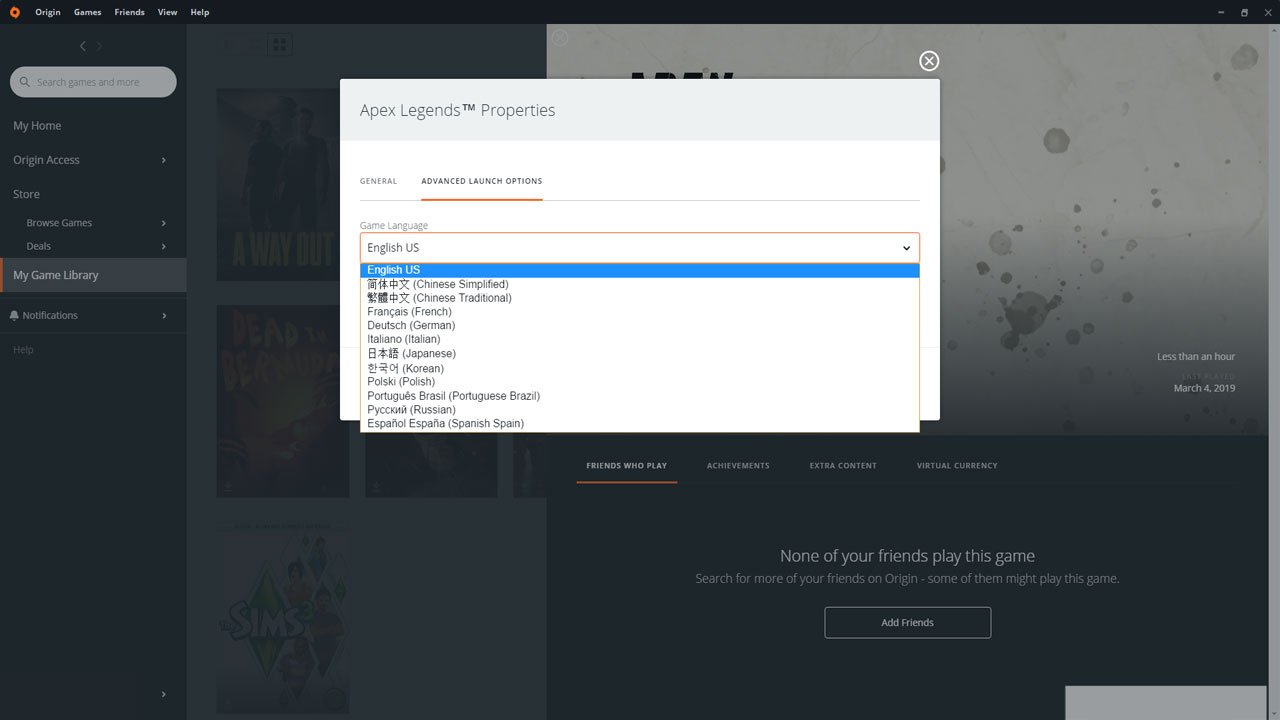Select Español España language option
1280x720 pixels.
640,424
